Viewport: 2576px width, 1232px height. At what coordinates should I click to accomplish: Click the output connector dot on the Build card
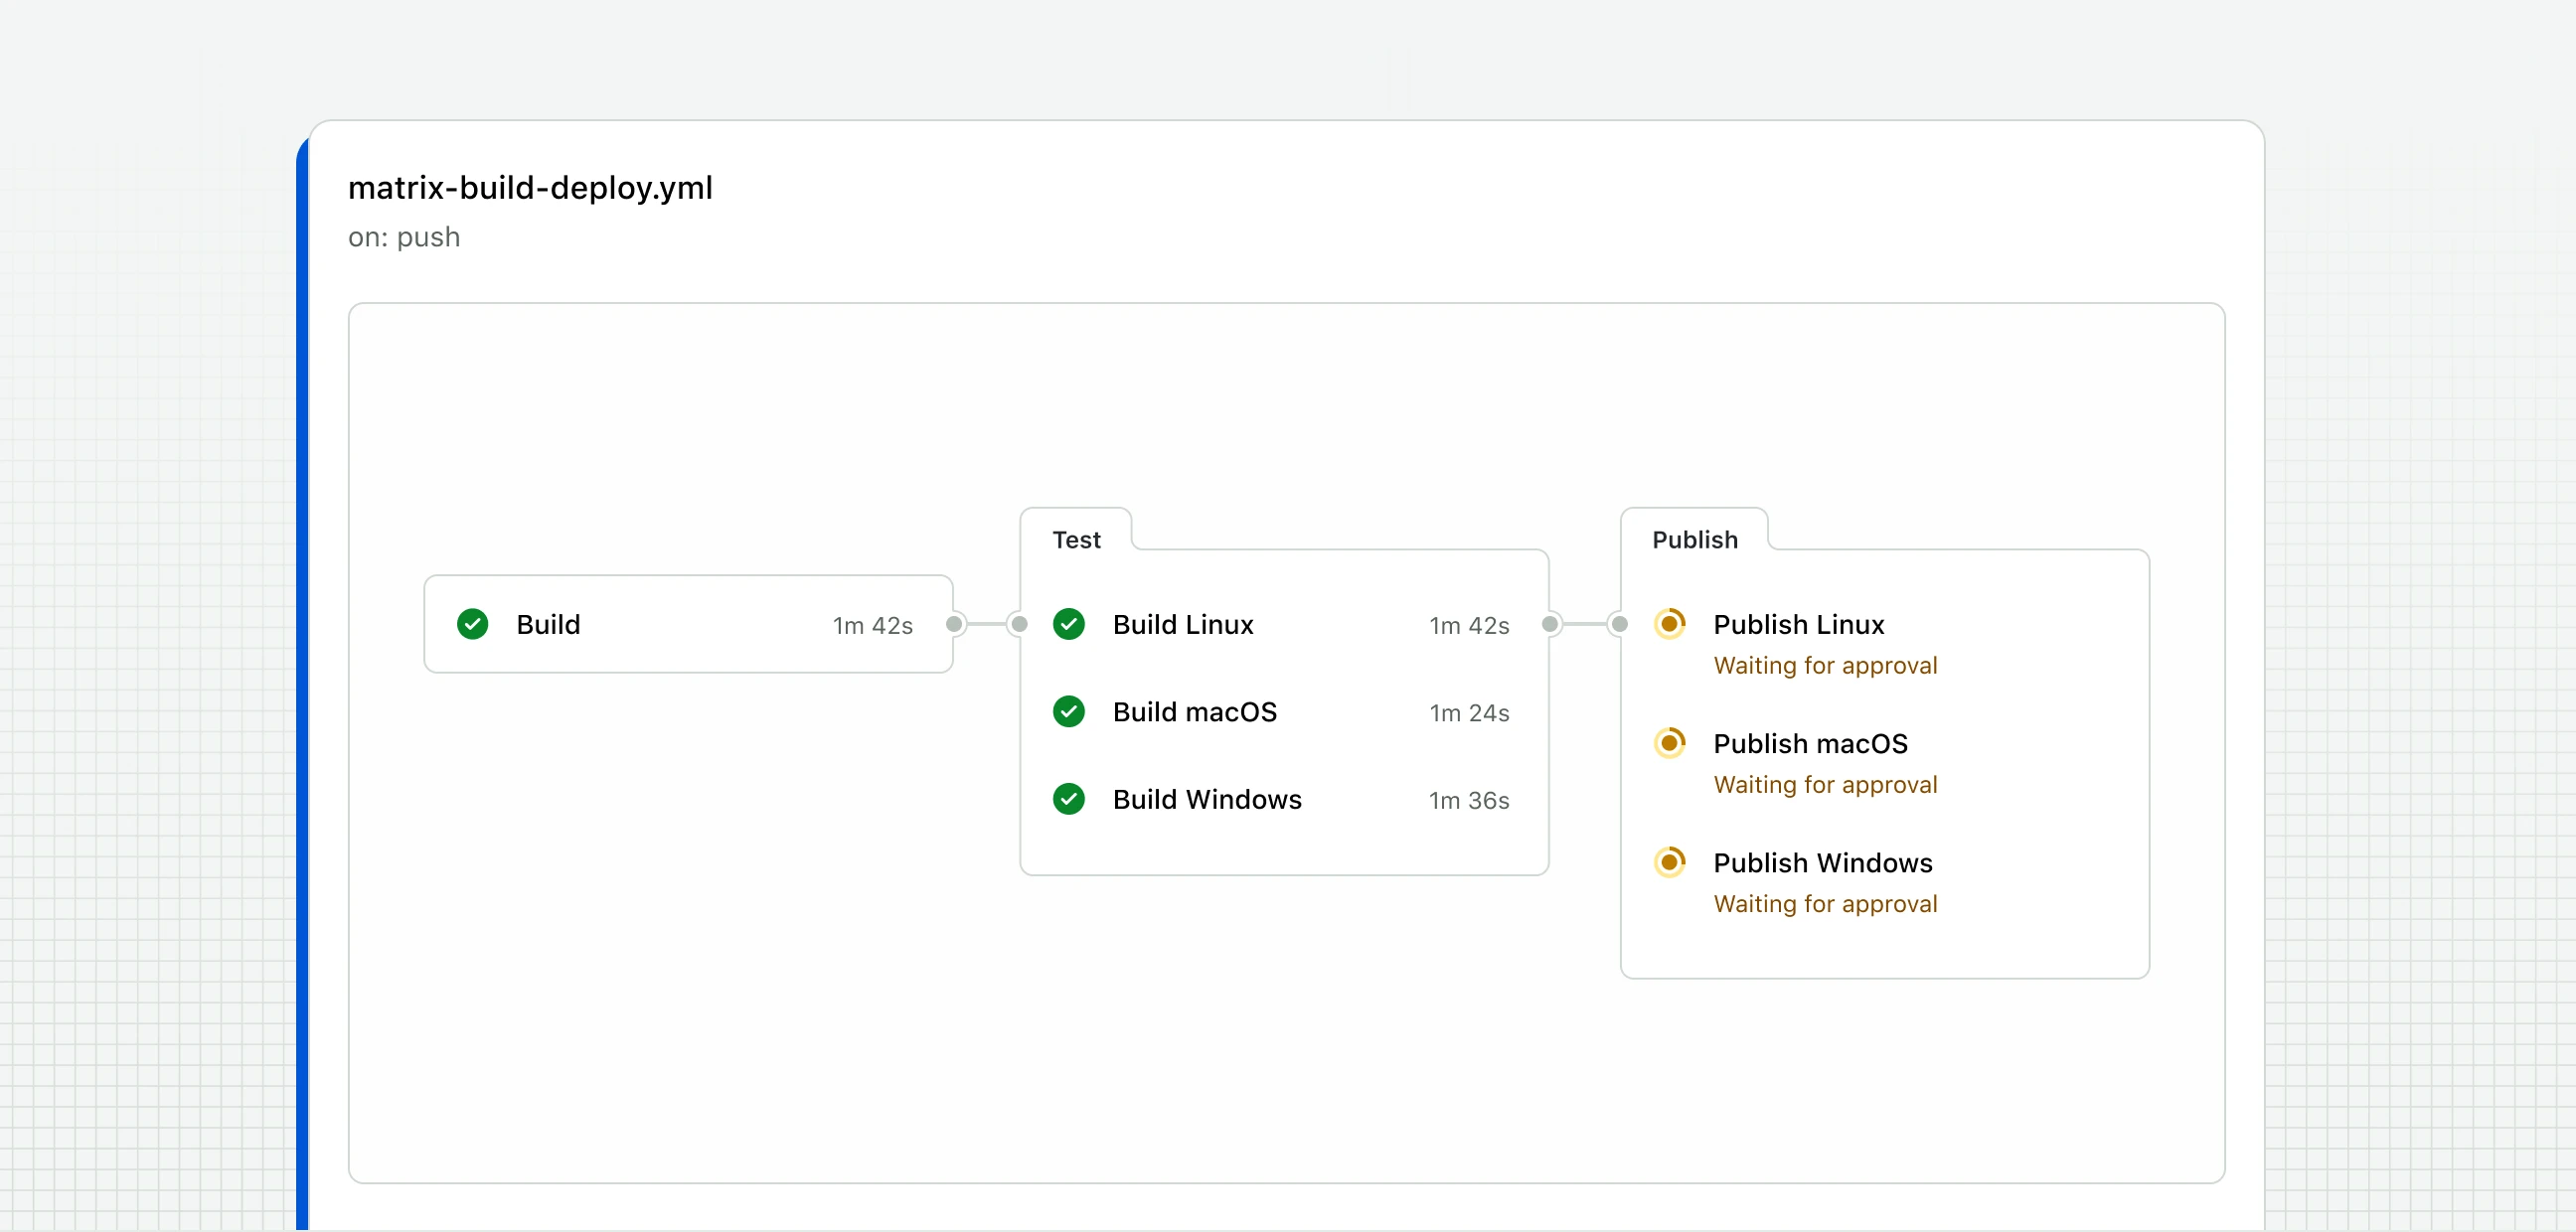[954, 624]
